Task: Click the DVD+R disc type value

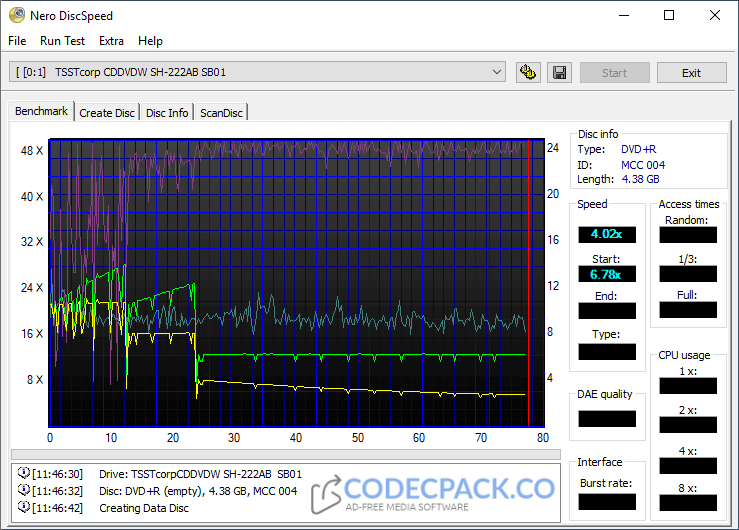Action: click(x=638, y=149)
